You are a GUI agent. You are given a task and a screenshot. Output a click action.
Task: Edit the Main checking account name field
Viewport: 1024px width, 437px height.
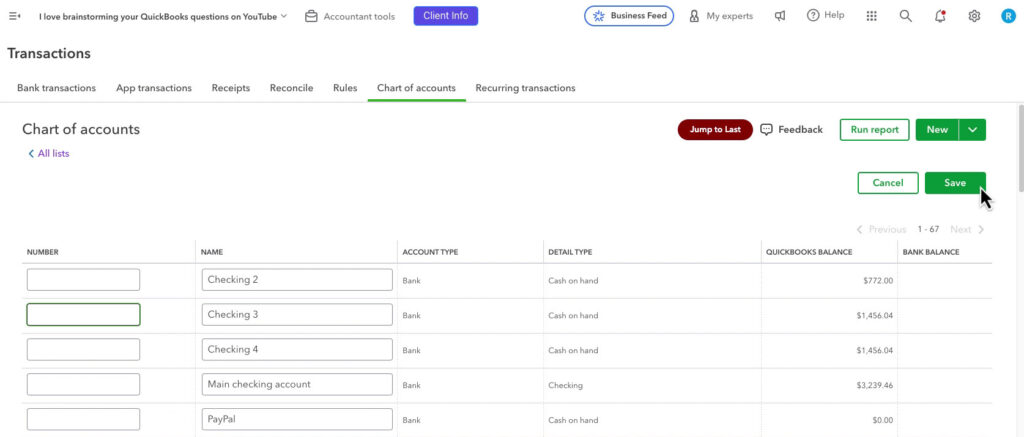tap(297, 384)
